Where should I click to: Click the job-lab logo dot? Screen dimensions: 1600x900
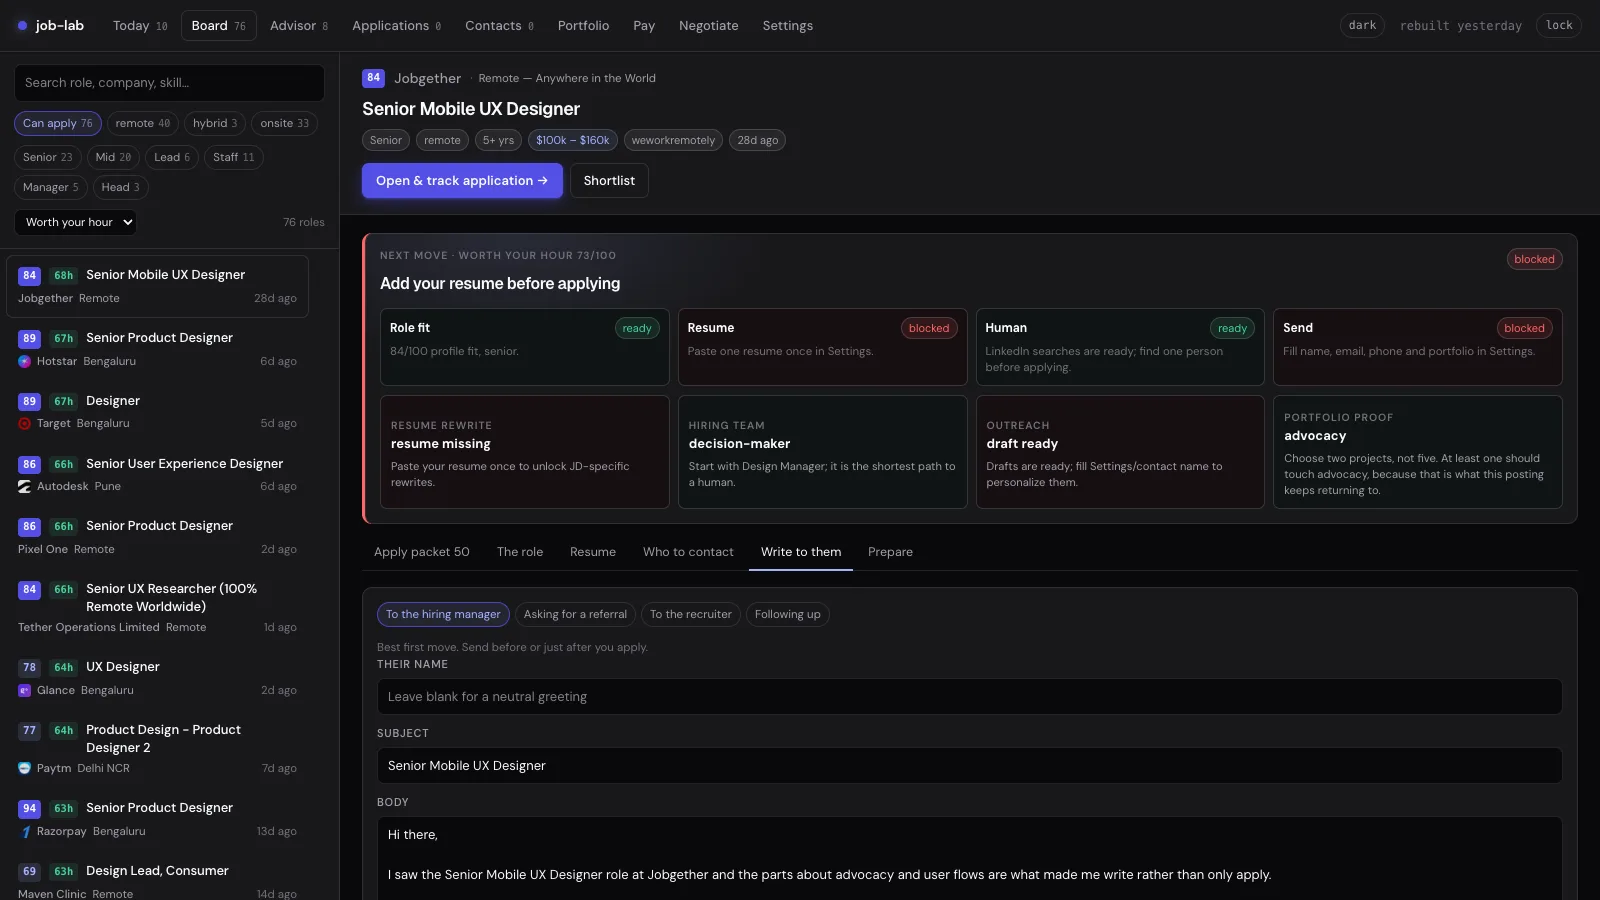click(22, 26)
